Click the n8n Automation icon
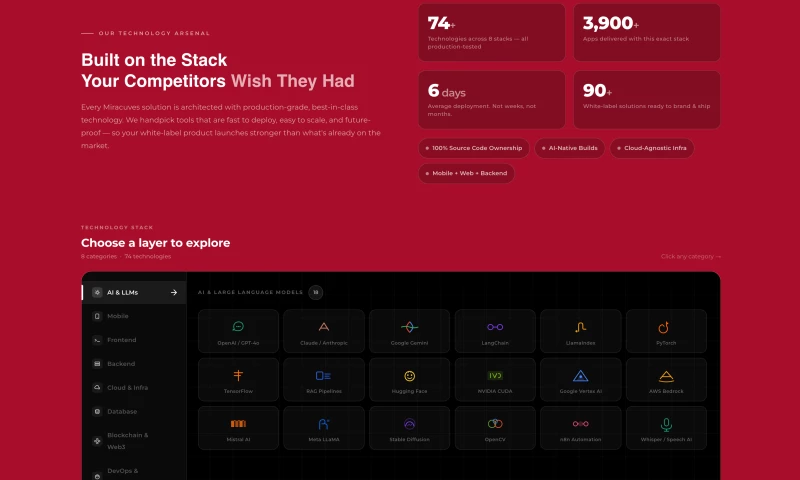This screenshot has height=480, width=800. click(581, 423)
